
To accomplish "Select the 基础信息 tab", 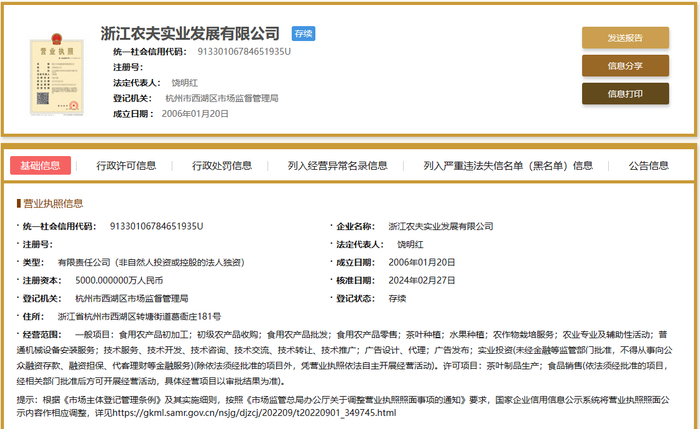I will tap(40, 166).
